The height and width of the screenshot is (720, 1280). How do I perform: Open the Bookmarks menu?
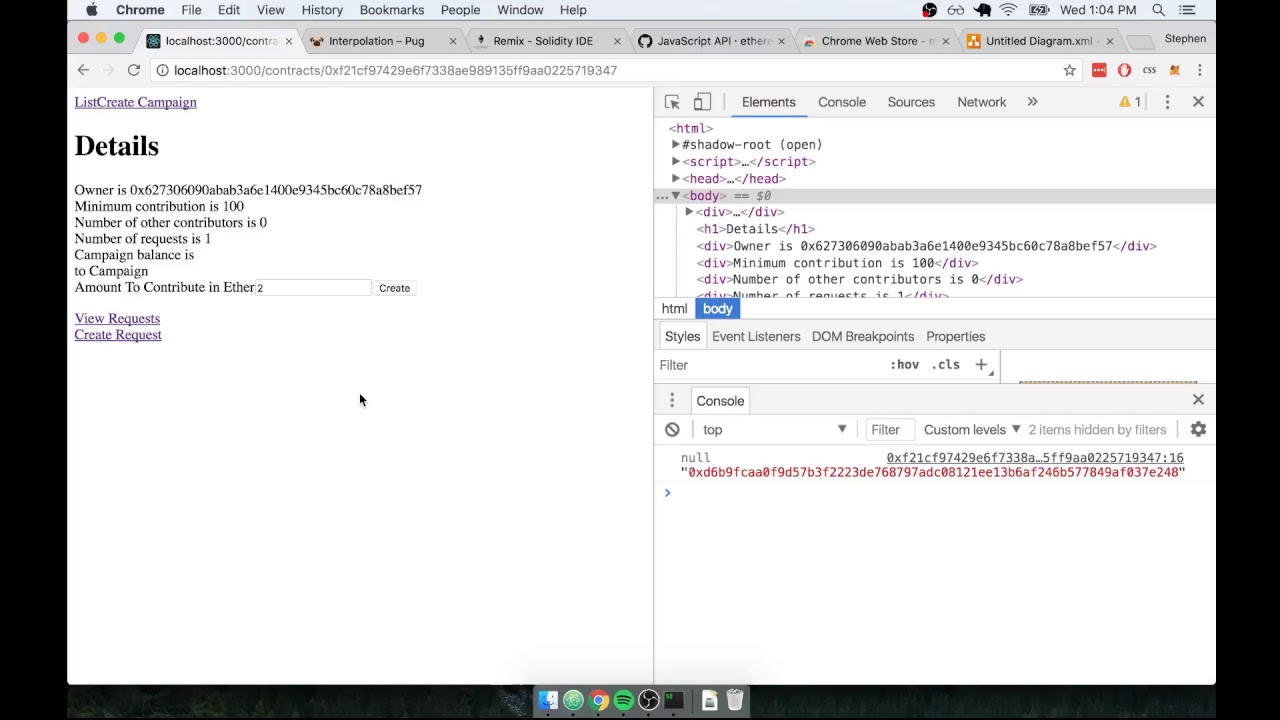[392, 10]
